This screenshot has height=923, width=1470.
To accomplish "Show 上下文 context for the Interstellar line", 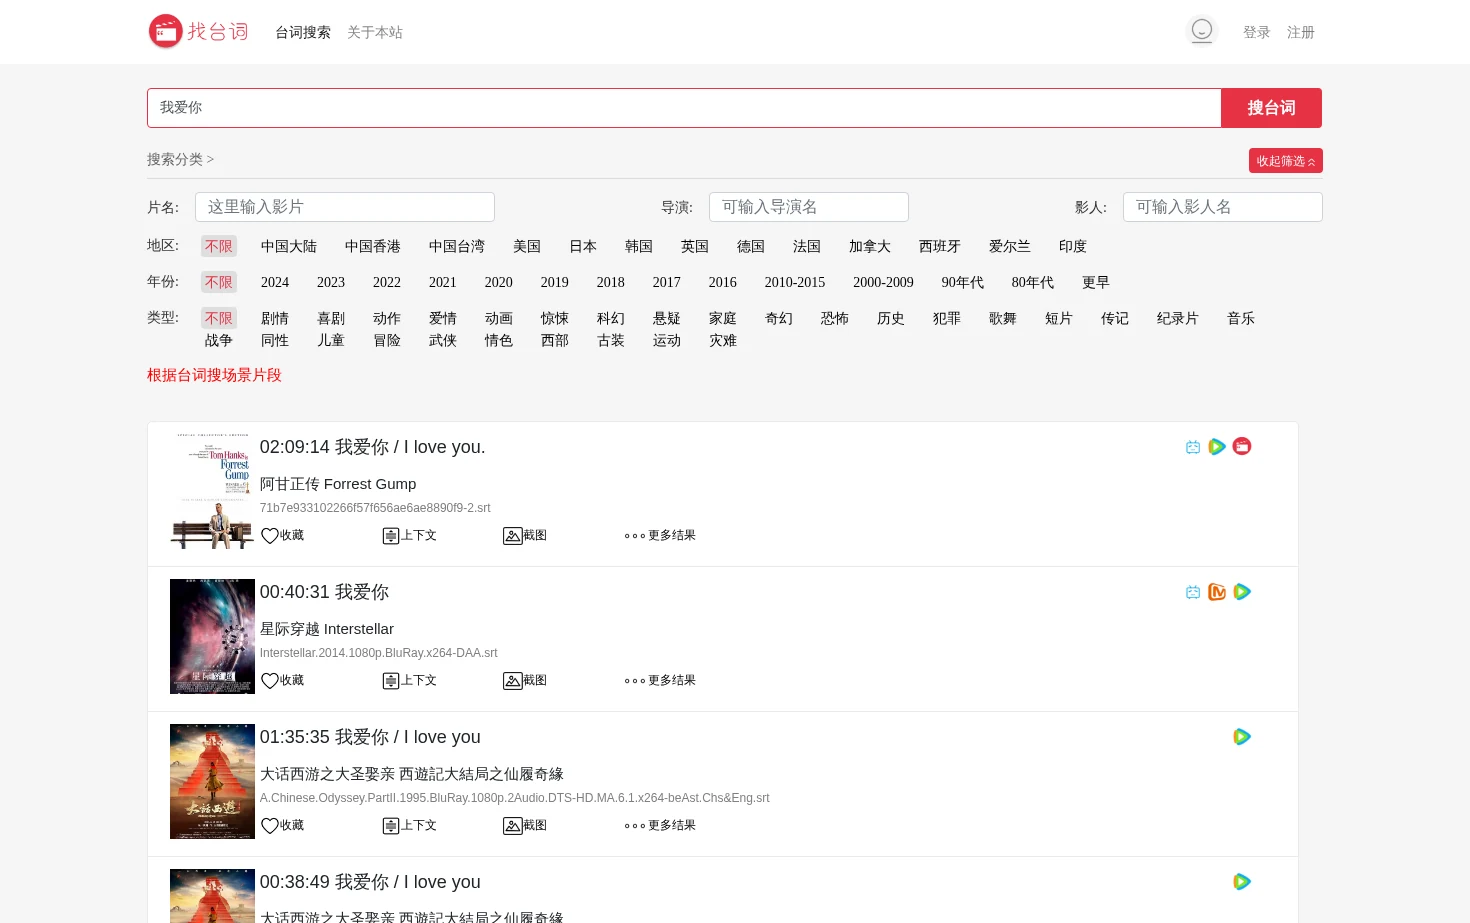I will (410, 681).
